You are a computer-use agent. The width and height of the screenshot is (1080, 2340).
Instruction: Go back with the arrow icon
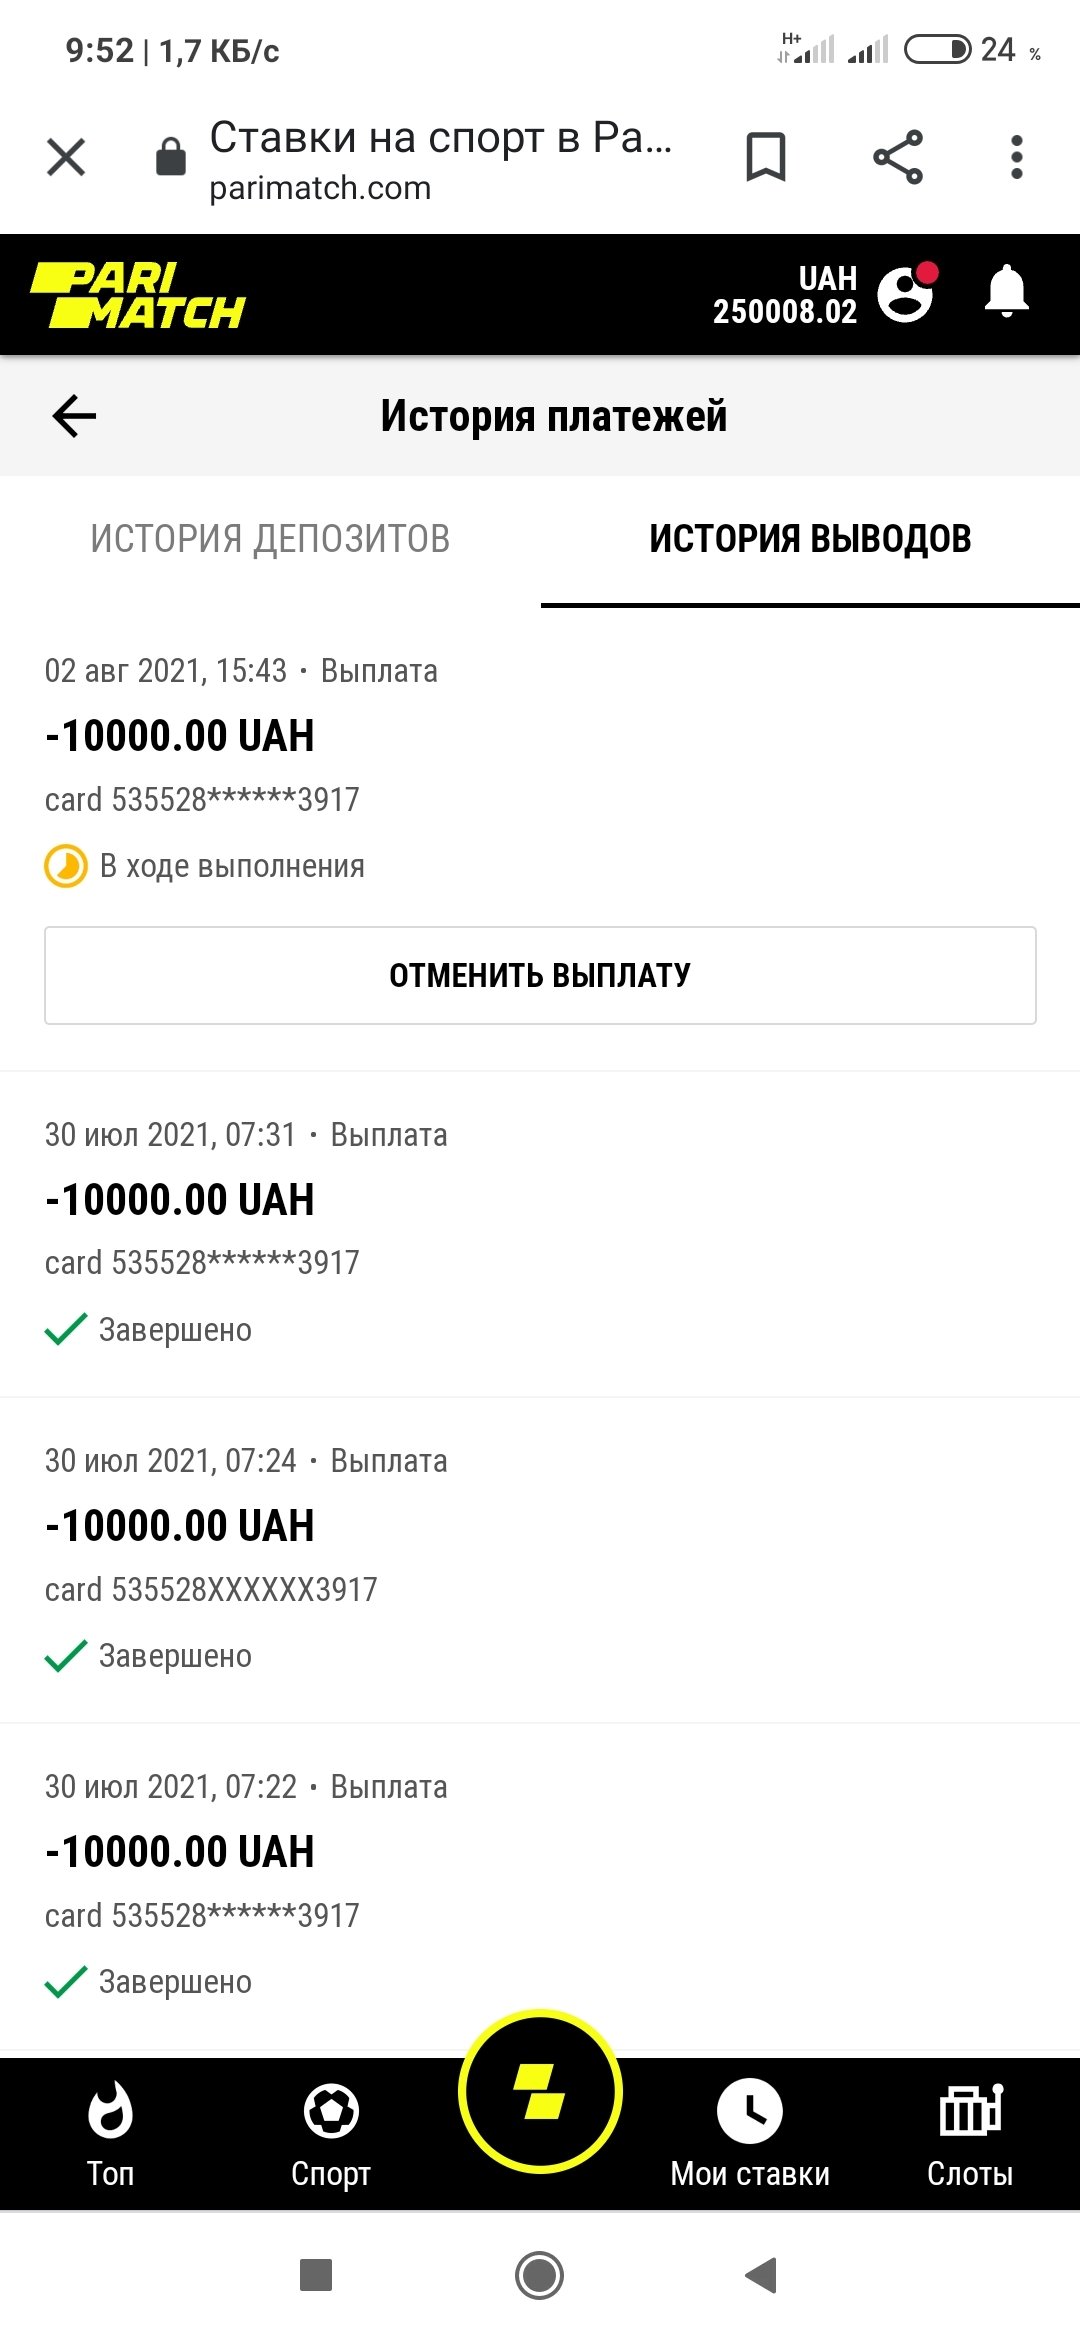pyautogui.click(x=74, y=416)
